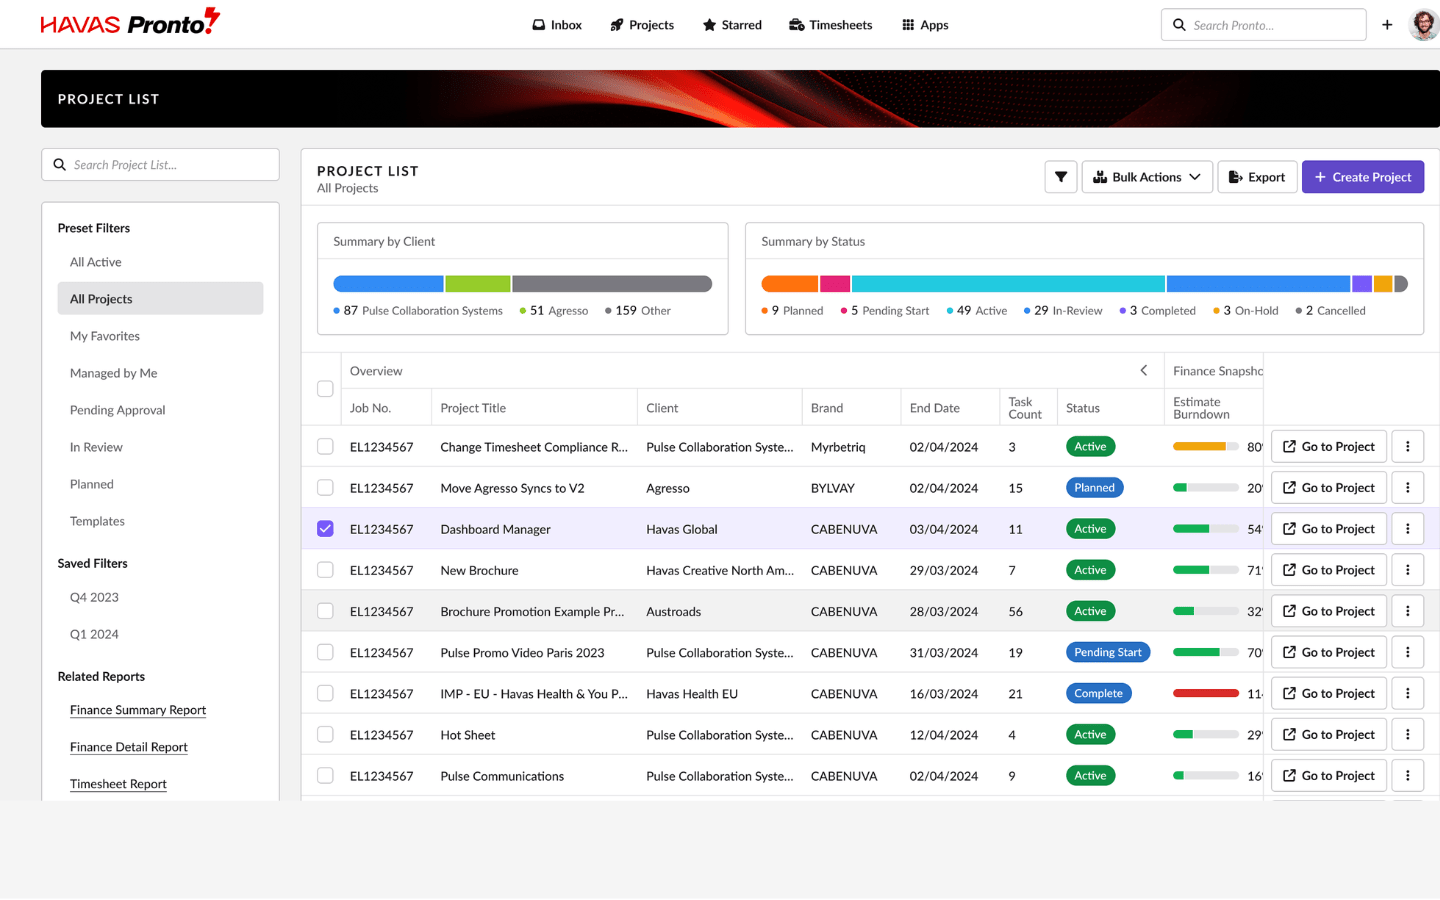This screenshot has height=900, width=1440.
Task: Go to Project for Change Timesheet Compliance
Action: (1329, 447)
